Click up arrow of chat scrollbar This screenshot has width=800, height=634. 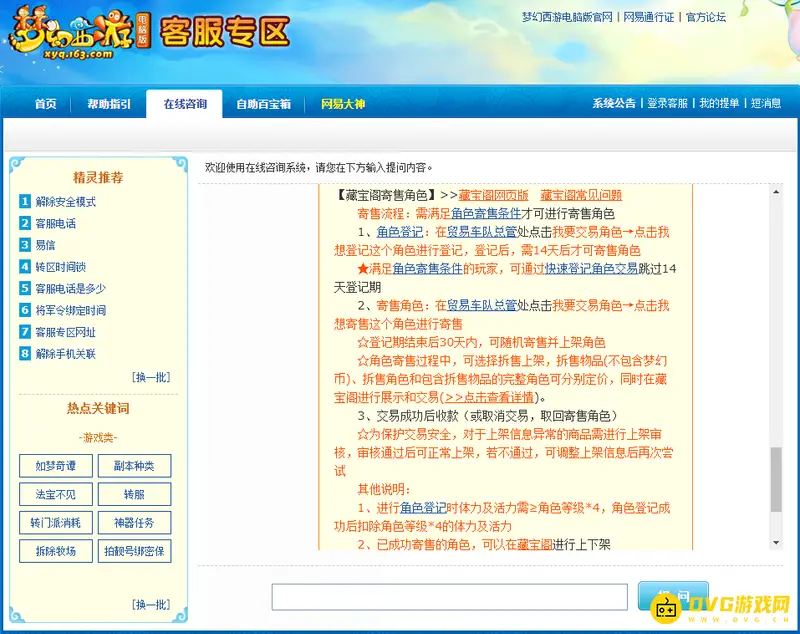[776, 192]
